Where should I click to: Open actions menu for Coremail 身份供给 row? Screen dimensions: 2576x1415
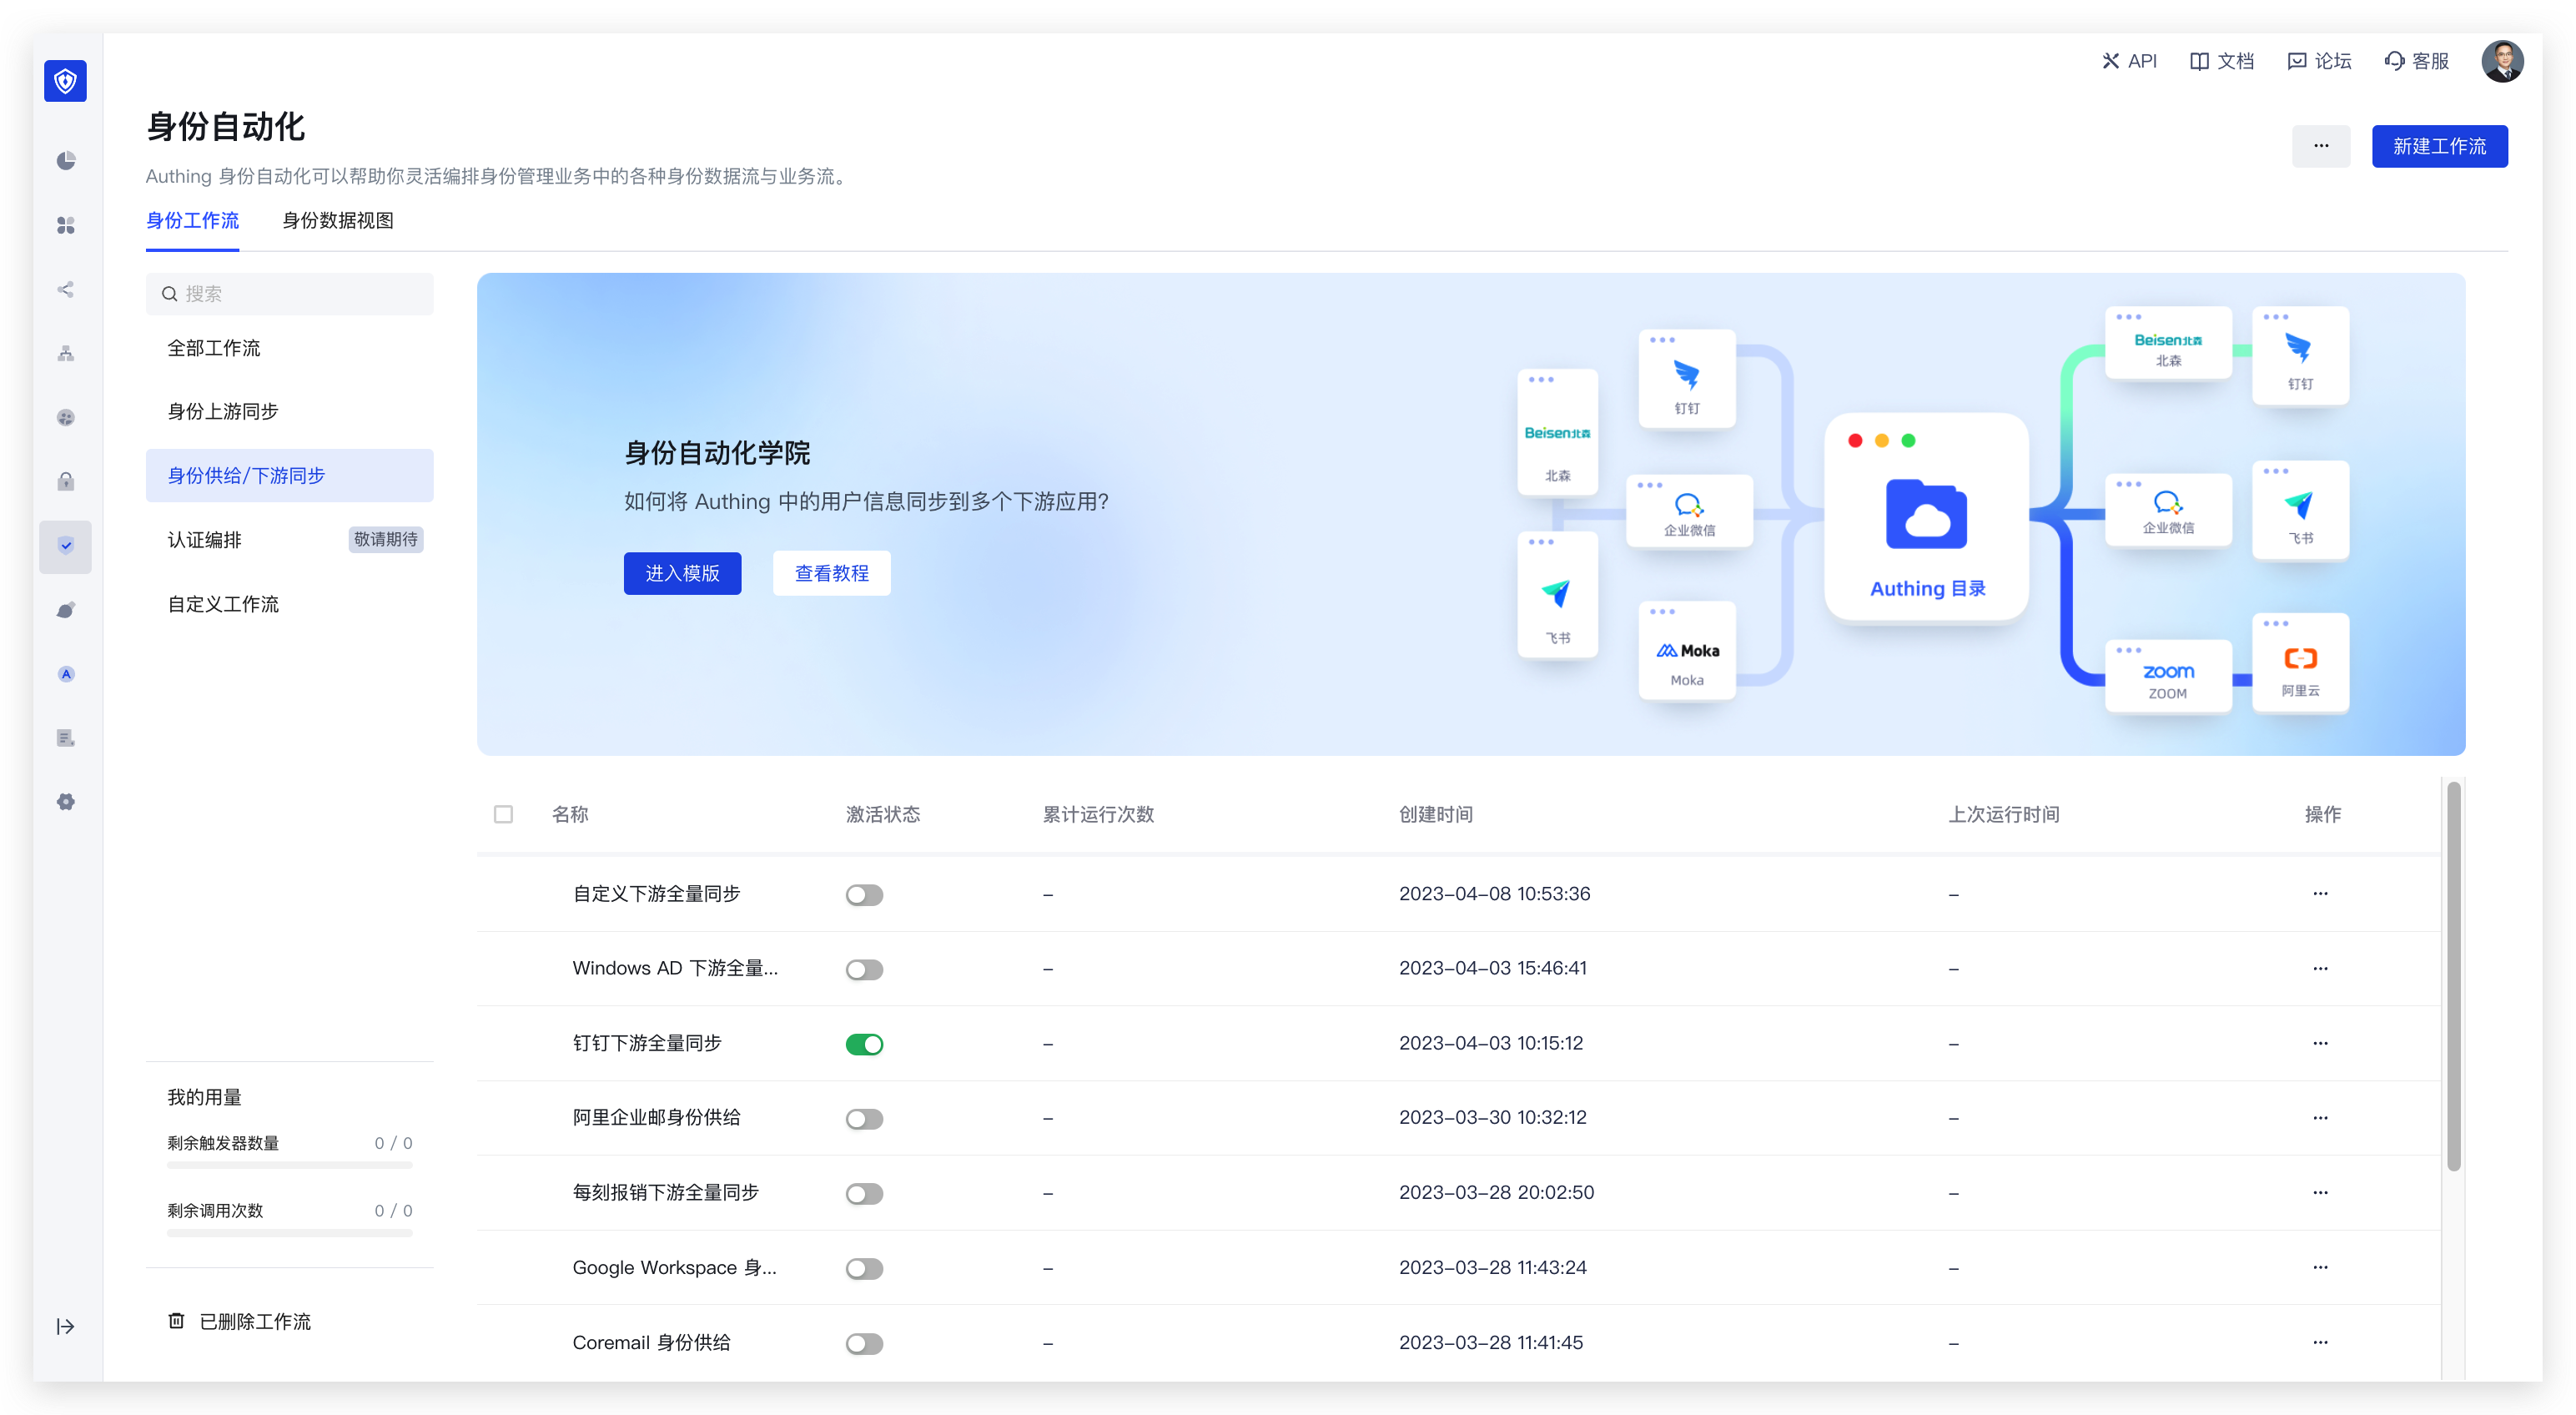click(2320, 1342)
